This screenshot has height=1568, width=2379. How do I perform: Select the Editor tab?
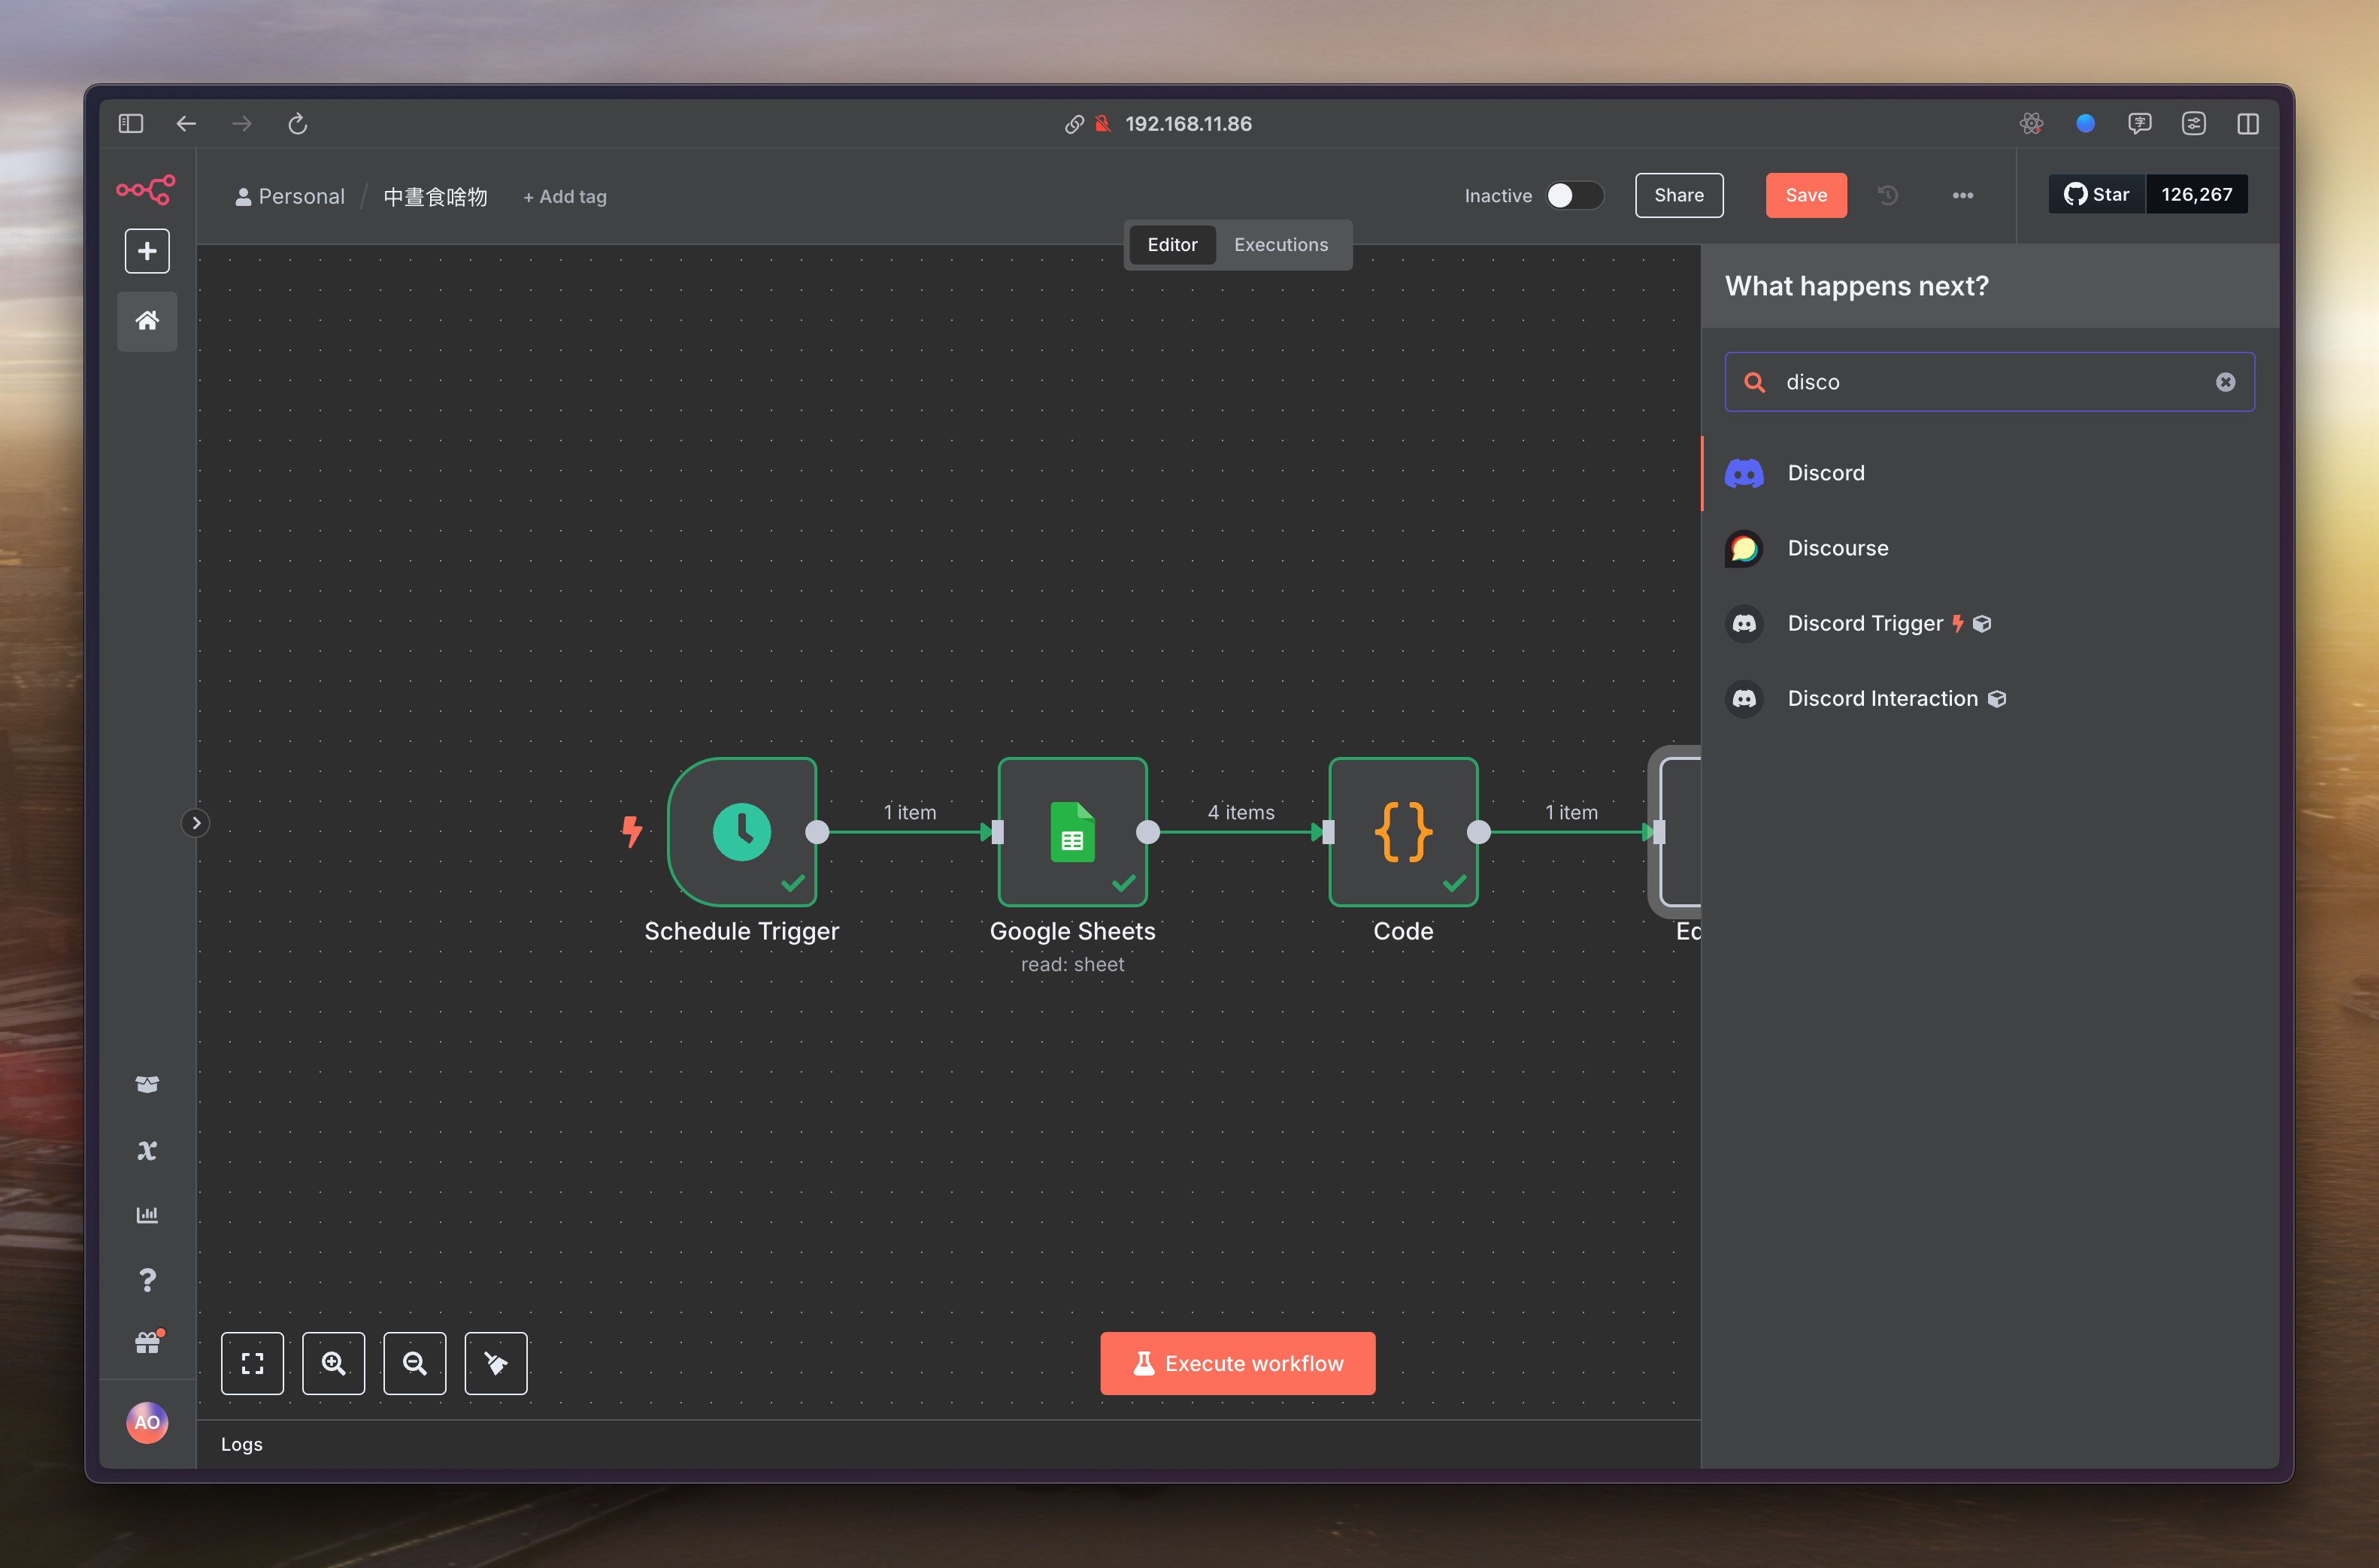click(x=1172, y=245)
